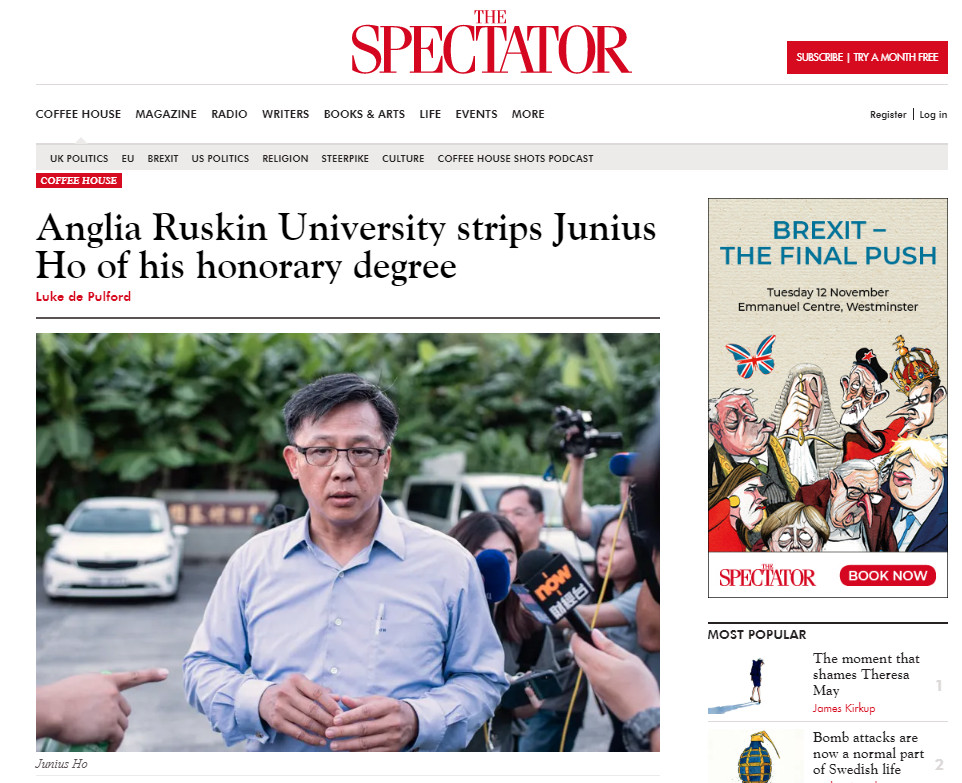
Task: Open the Steerpike sub-navigation tab
Action: point(345,159)
